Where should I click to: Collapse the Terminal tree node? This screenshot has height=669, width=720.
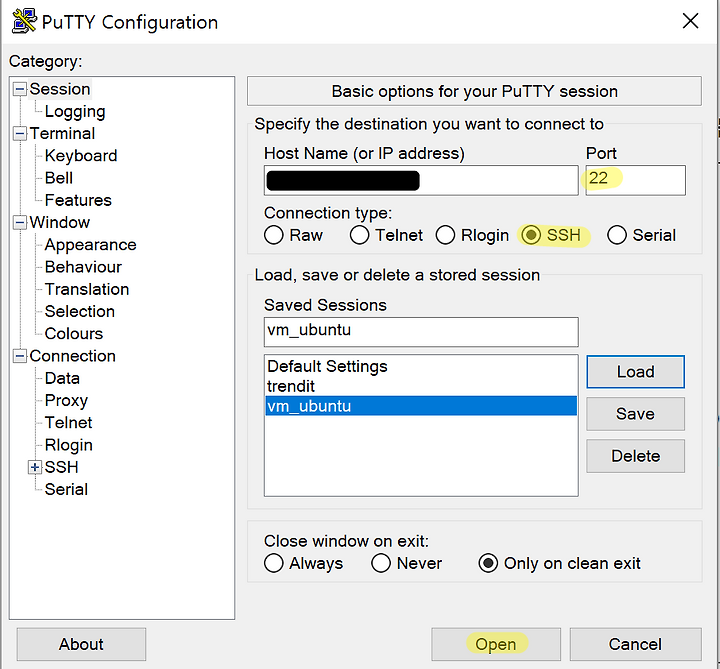[19, 134]
